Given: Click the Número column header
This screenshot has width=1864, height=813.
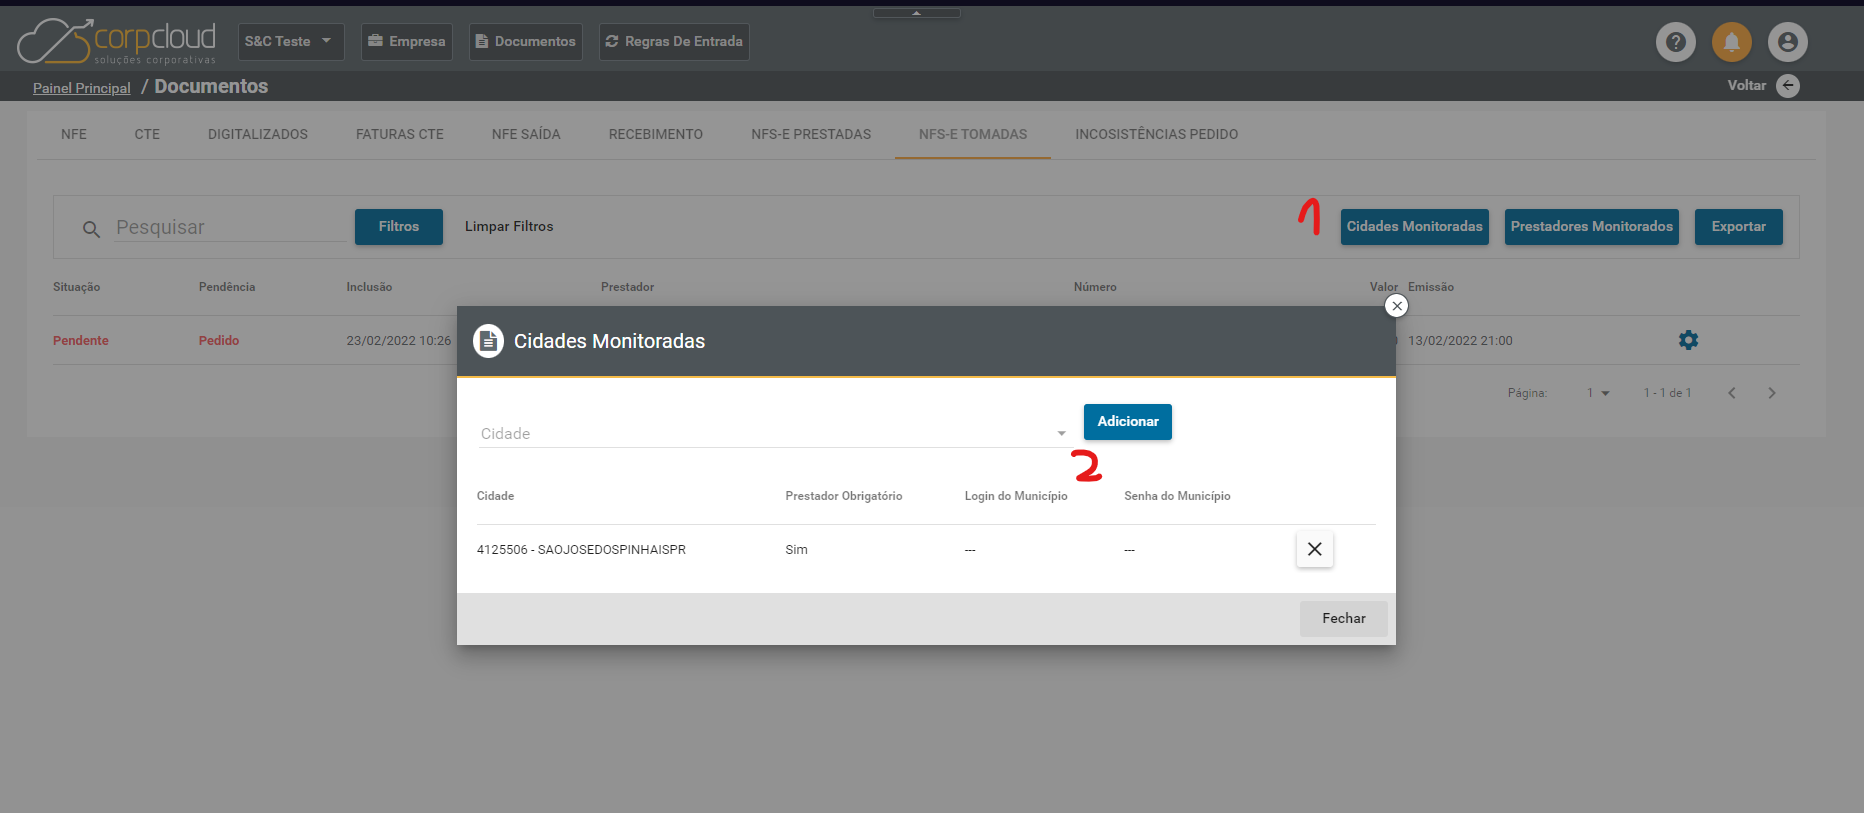Looking at the screenshot, I should click(1095, 287).
